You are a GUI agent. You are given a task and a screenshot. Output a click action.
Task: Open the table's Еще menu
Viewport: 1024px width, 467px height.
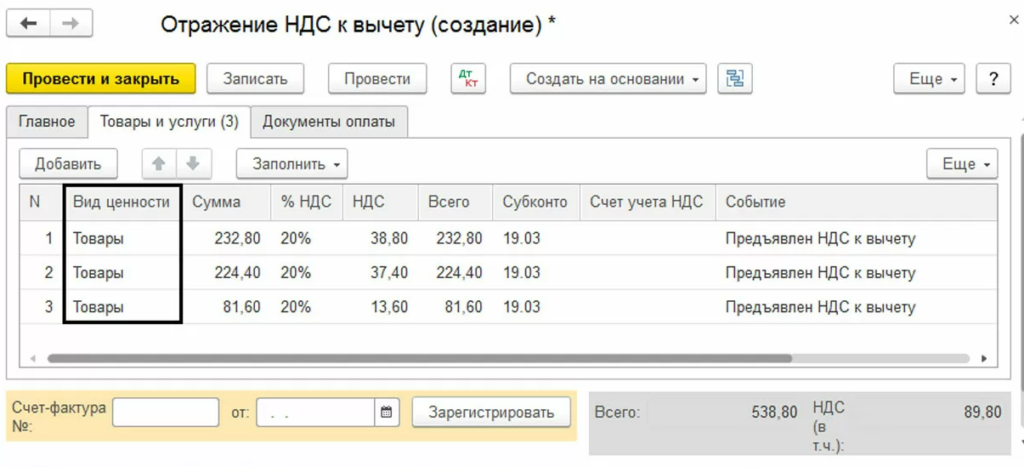click(x=962, y=163)
